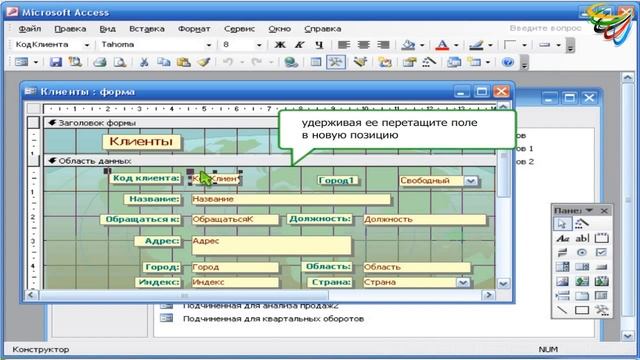
Task: Open the Свободный combo box arrow
Action: click(471, 181)
